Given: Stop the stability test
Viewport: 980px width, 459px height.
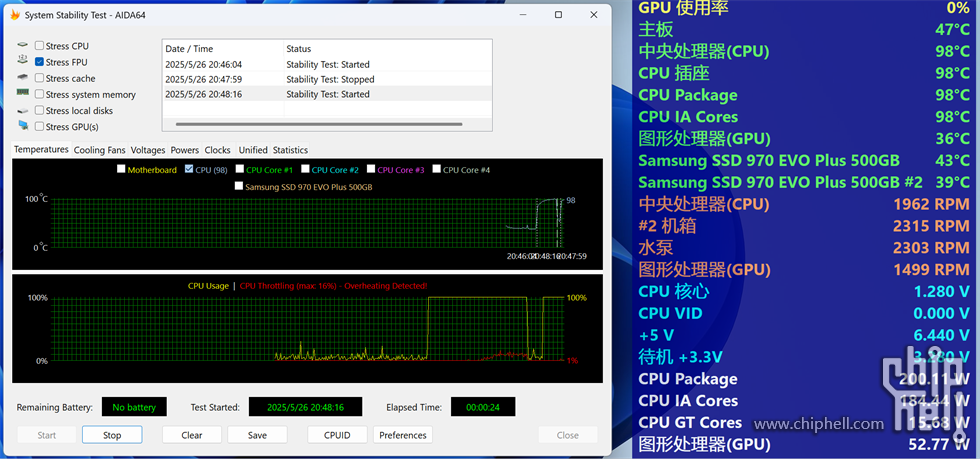Looking at the screenshot, I should tap(112, 435).
